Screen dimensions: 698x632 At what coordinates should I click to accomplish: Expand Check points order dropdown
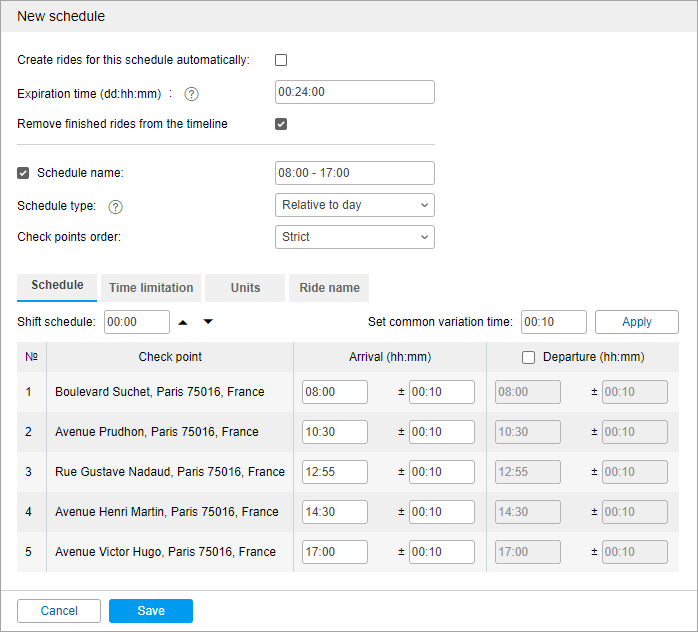pos(354,237)
